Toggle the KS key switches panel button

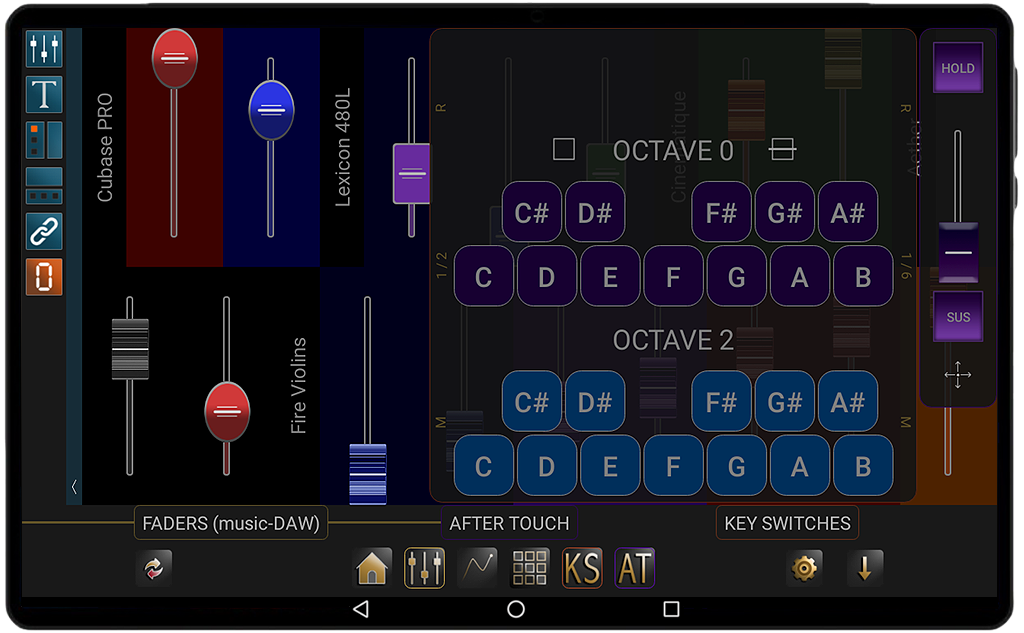pyautogui.click(x=582, y=568)
